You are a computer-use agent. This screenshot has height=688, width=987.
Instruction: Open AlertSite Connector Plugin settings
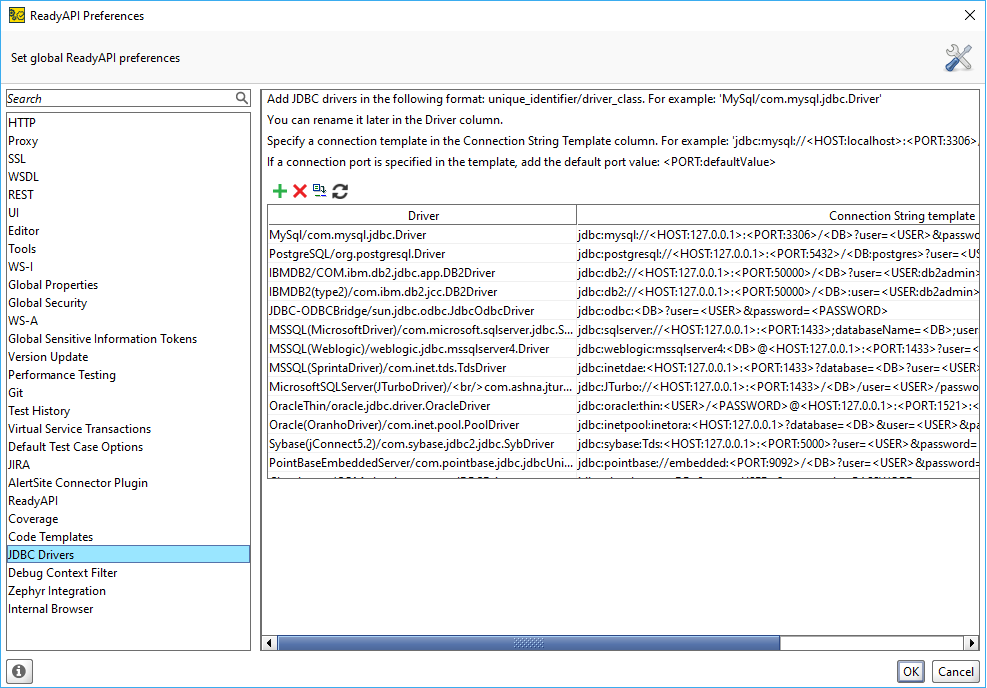pyautogui.click(x=128, y=483)
